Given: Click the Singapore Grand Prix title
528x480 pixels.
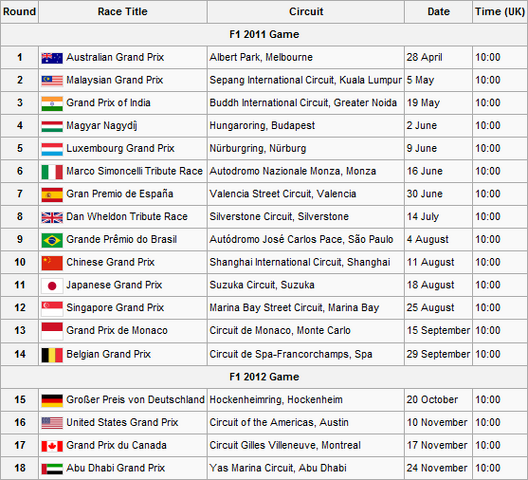Looking at the screenshot, I should pos(115,308).
